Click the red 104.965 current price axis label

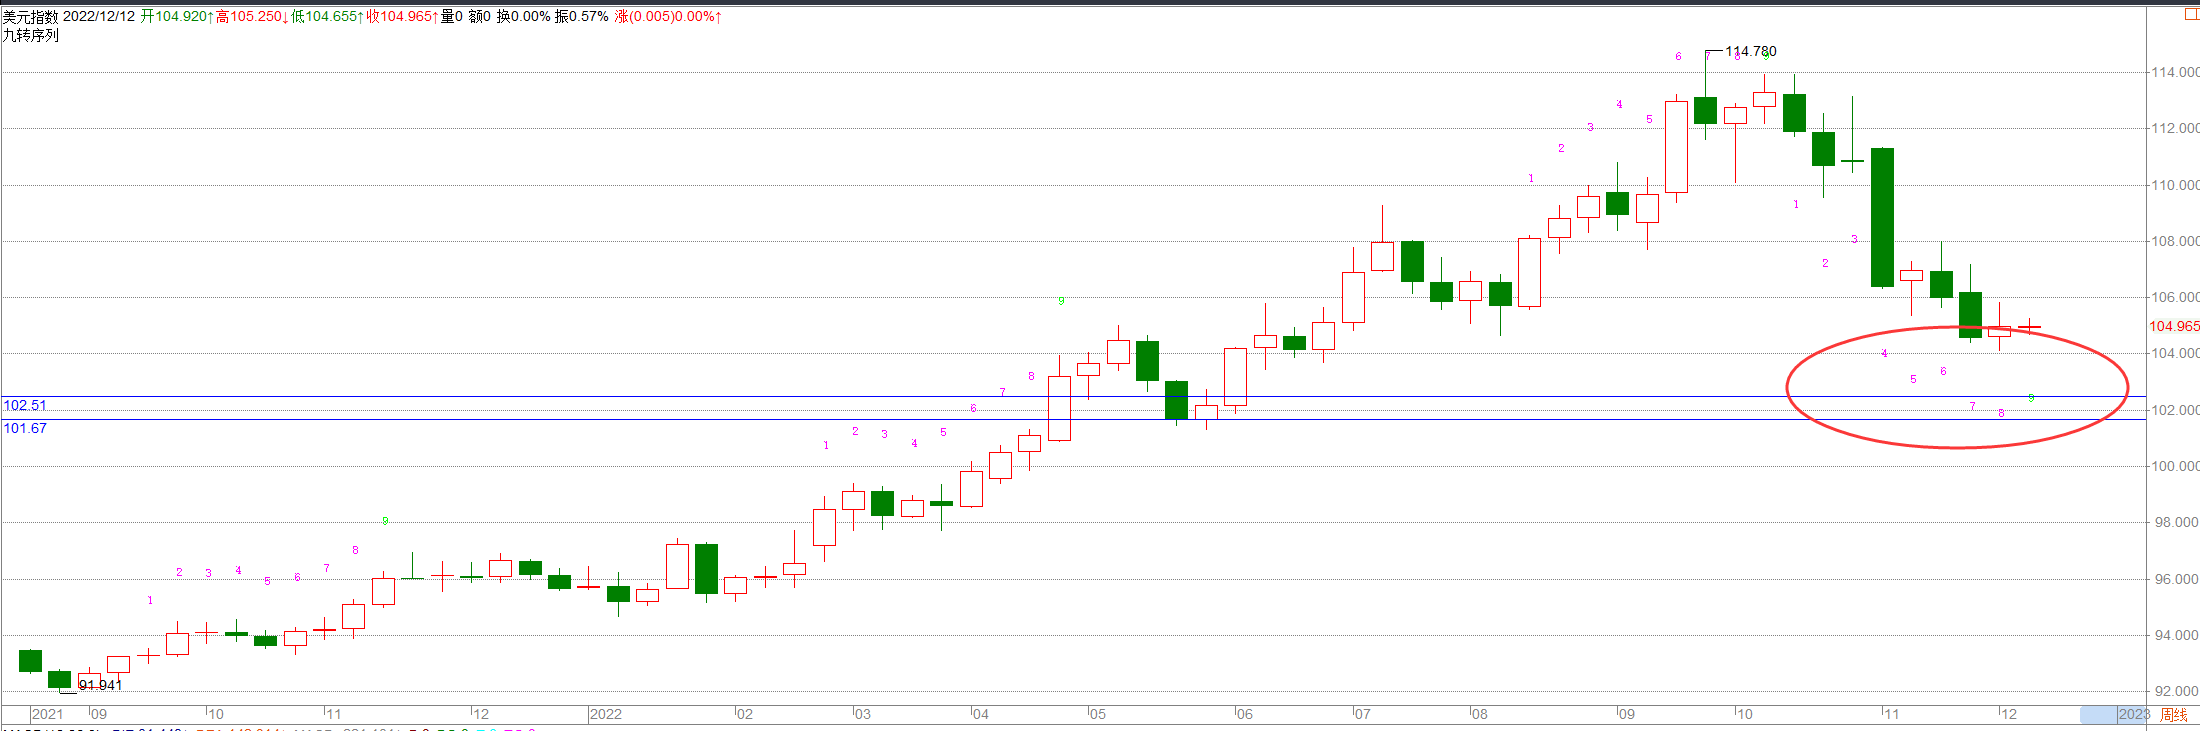(x=2174, y=326)
